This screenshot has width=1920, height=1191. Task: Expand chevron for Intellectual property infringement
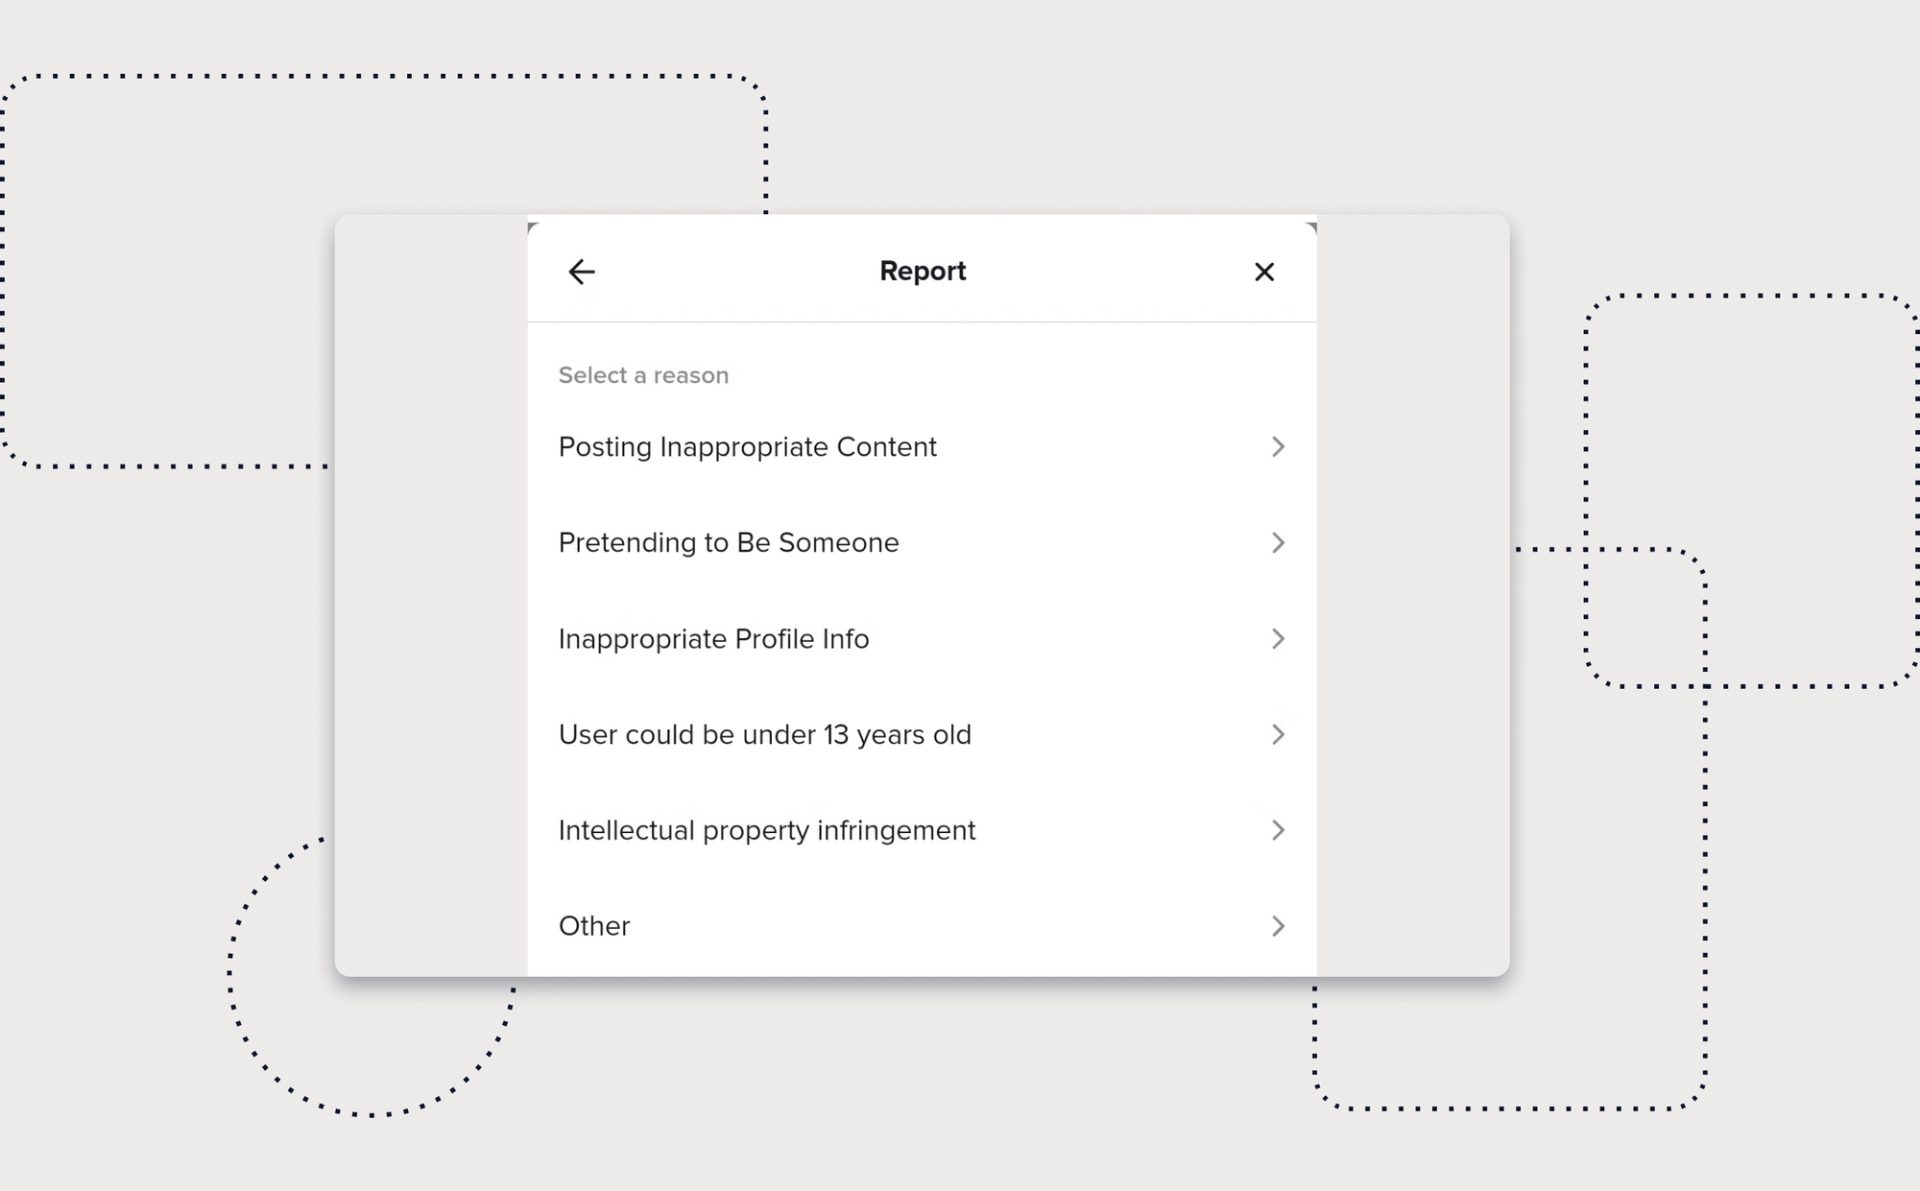[x=1278, y=831]
